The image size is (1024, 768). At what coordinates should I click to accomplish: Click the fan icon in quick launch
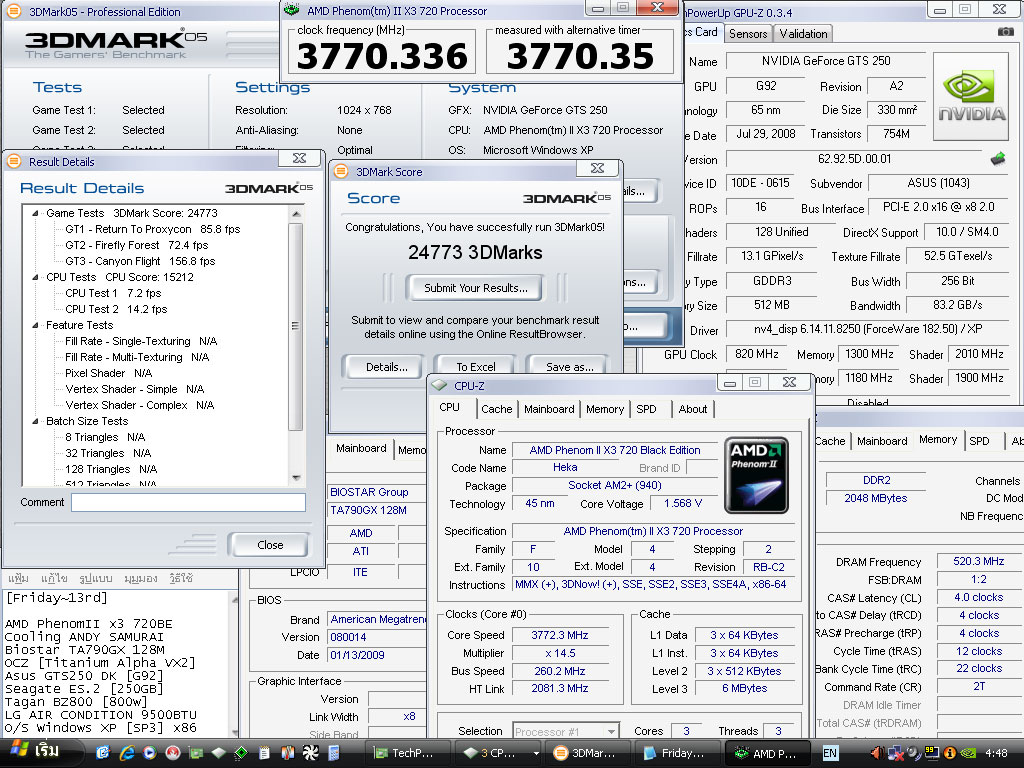[310, 752]
